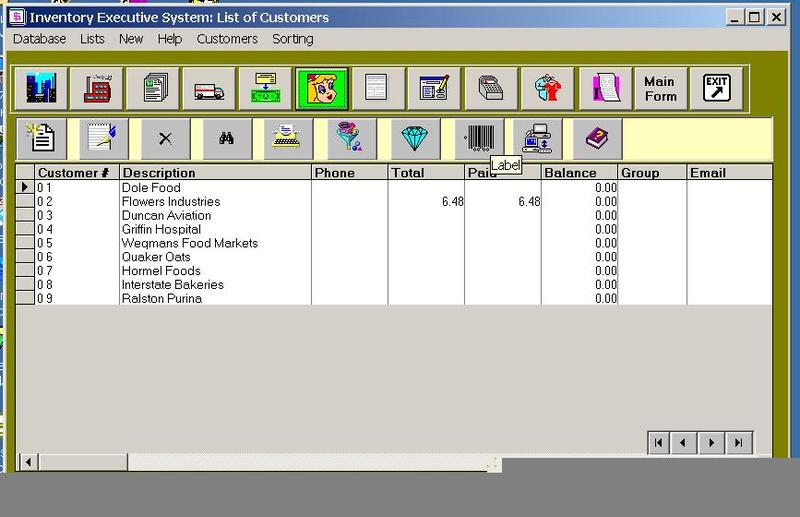Open the delivery truck icon

(209, 89)
